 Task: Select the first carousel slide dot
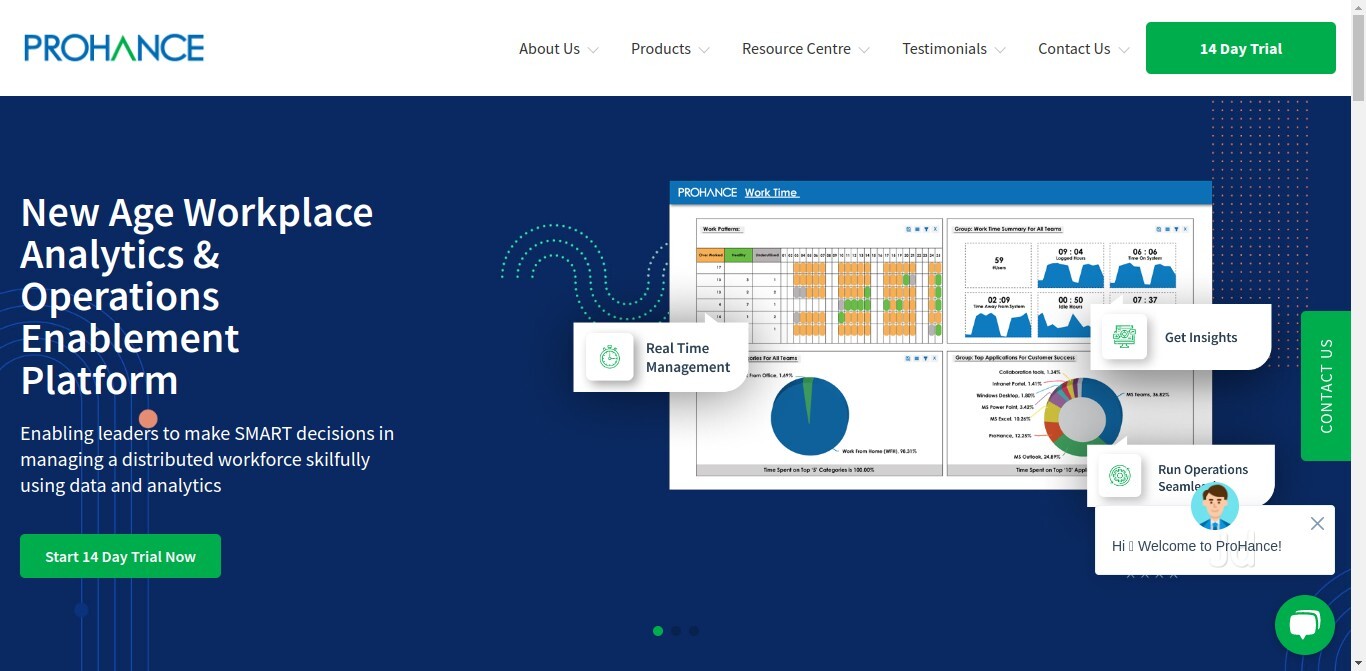tap(658, 631)
